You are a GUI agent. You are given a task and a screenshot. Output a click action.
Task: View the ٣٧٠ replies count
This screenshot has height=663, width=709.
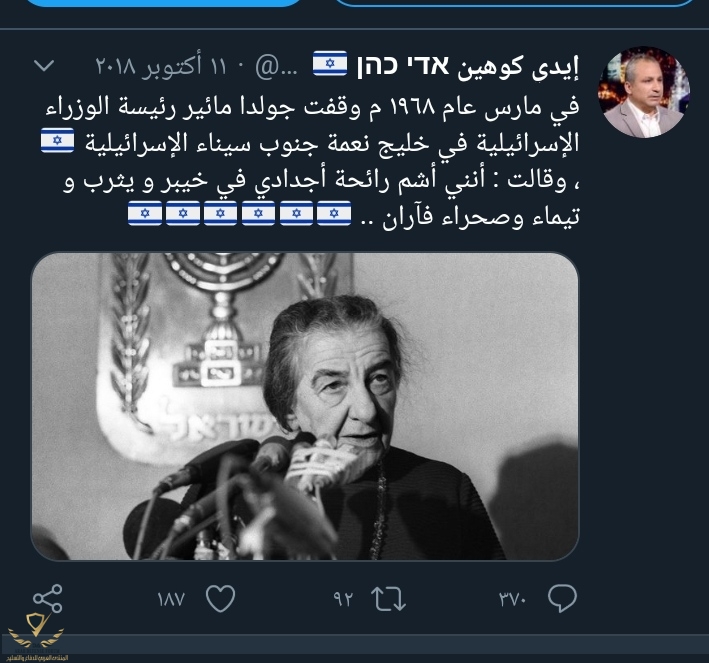click(x=513, y=600)
